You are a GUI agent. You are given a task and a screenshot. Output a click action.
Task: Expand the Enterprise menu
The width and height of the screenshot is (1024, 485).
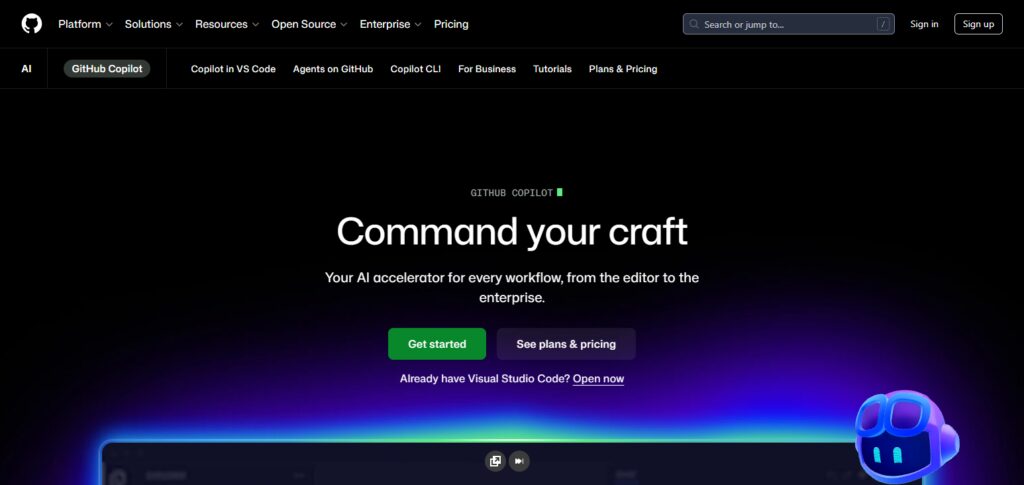[x=391, y=24]
